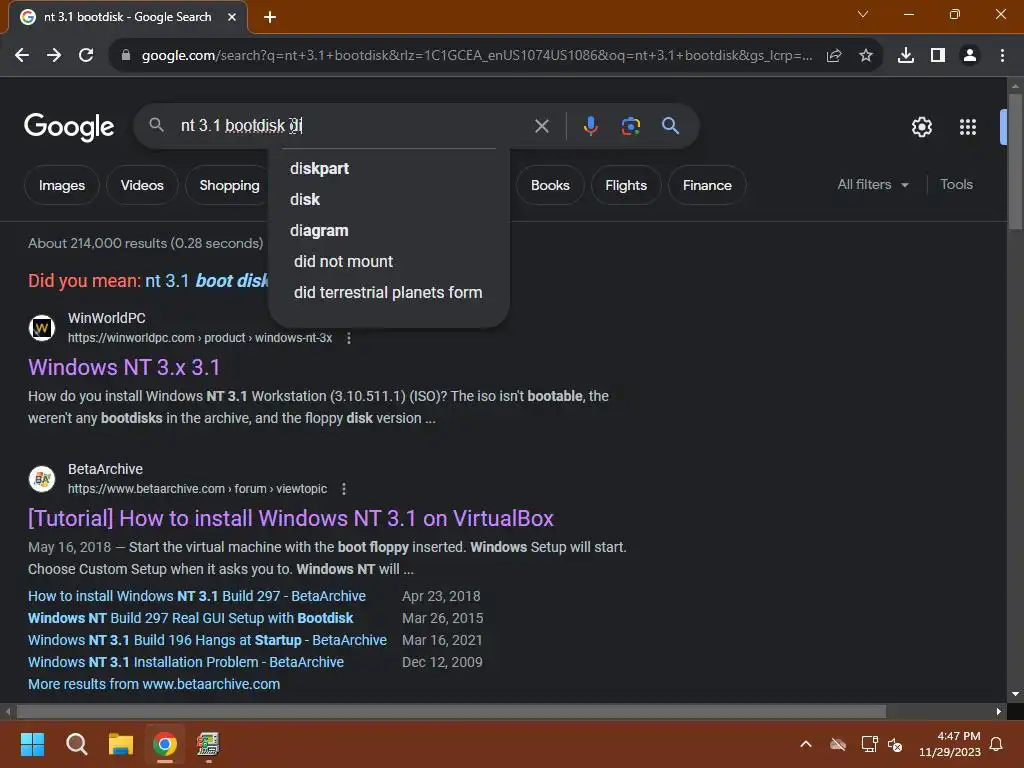The image size is (1024, 768).
Task: Clear the search box with X
Action: [x=541, y=126]
